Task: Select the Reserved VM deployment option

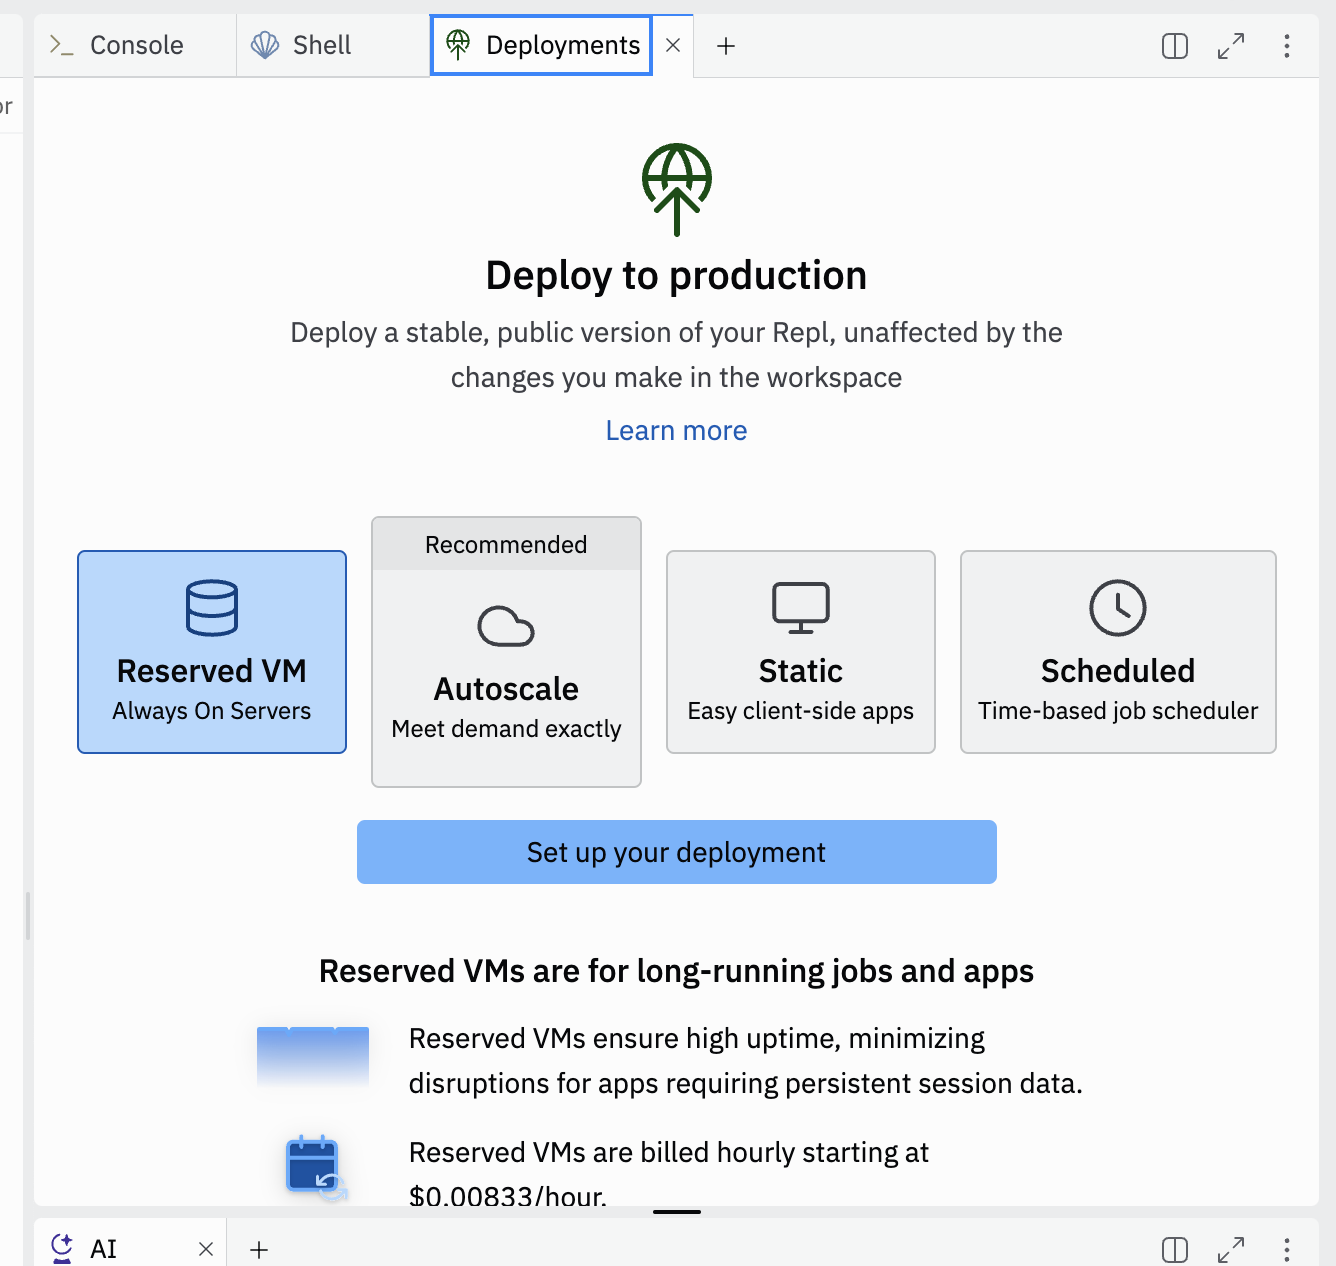Action: [212, 652]
